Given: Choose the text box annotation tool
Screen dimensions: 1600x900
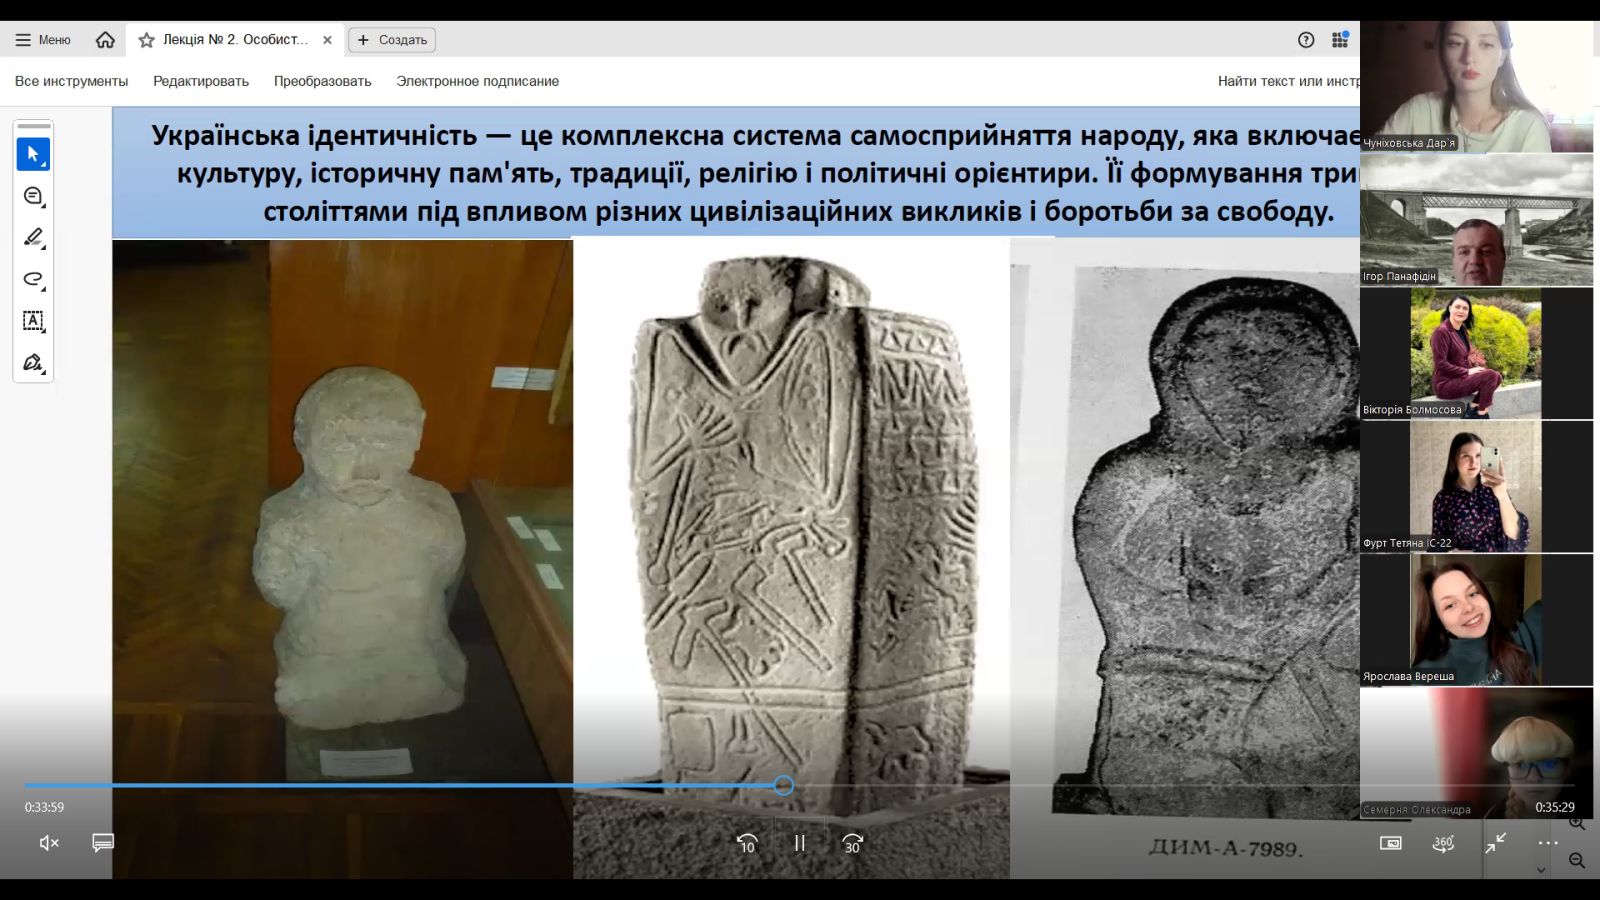Looking at the screenshot, I should pyautogui.click(x=33, y=322).
